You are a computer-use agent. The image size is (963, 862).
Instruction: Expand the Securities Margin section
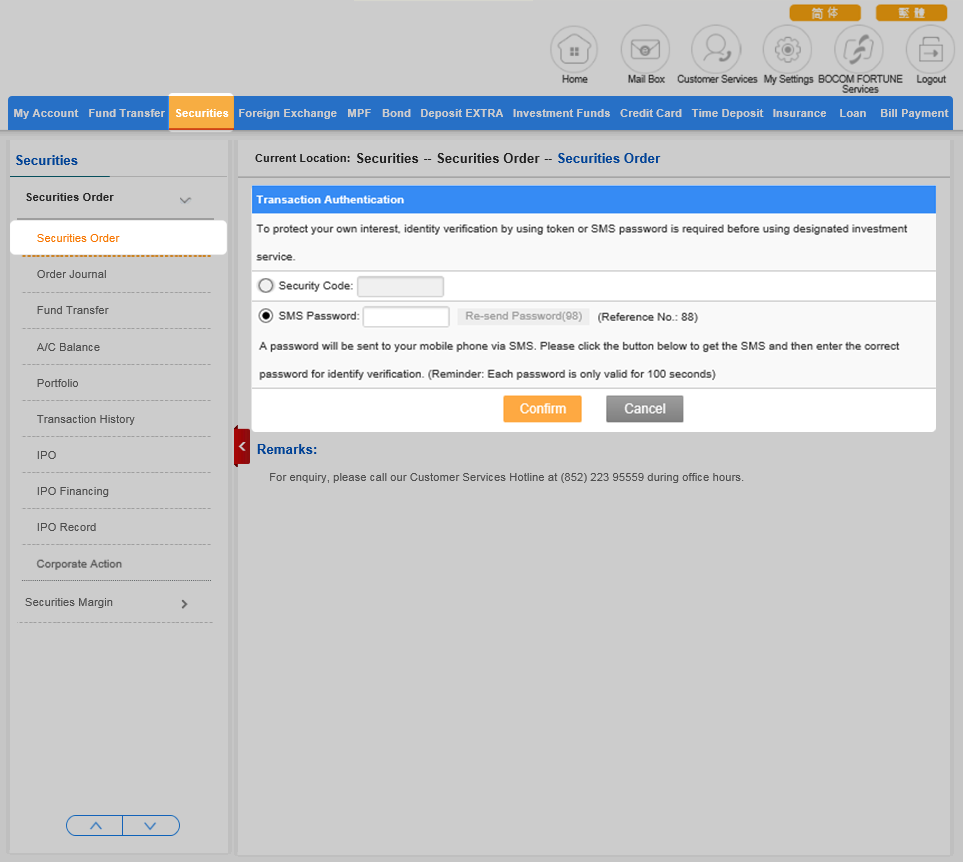pyautogui.click(x=184, y=604)
